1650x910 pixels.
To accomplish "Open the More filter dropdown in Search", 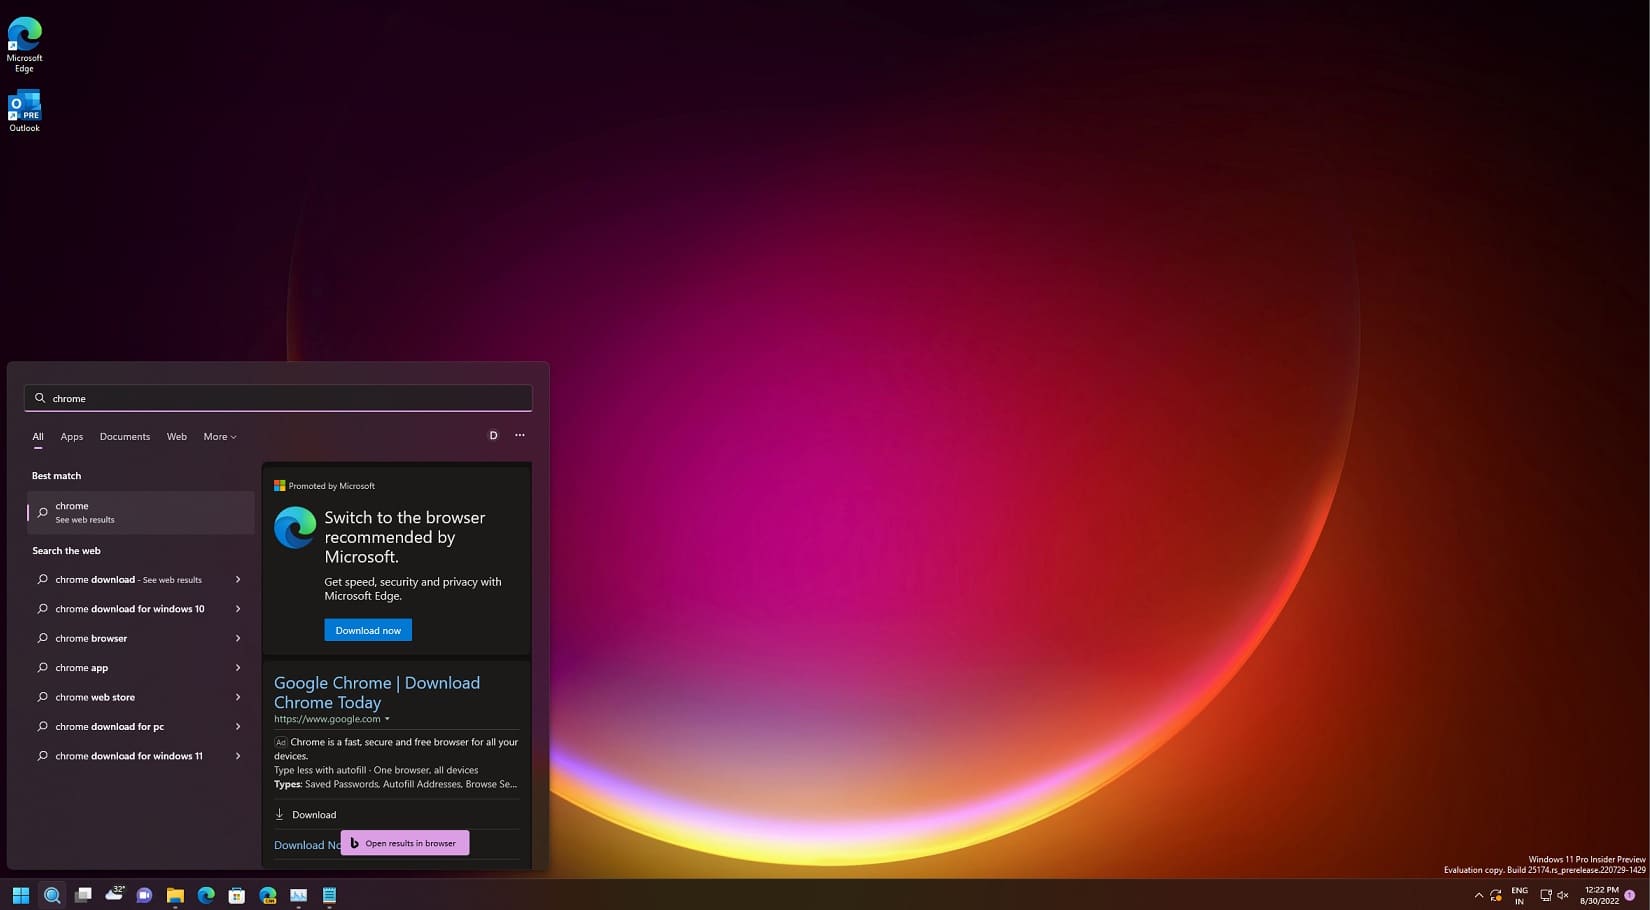I will click(218, 436).
